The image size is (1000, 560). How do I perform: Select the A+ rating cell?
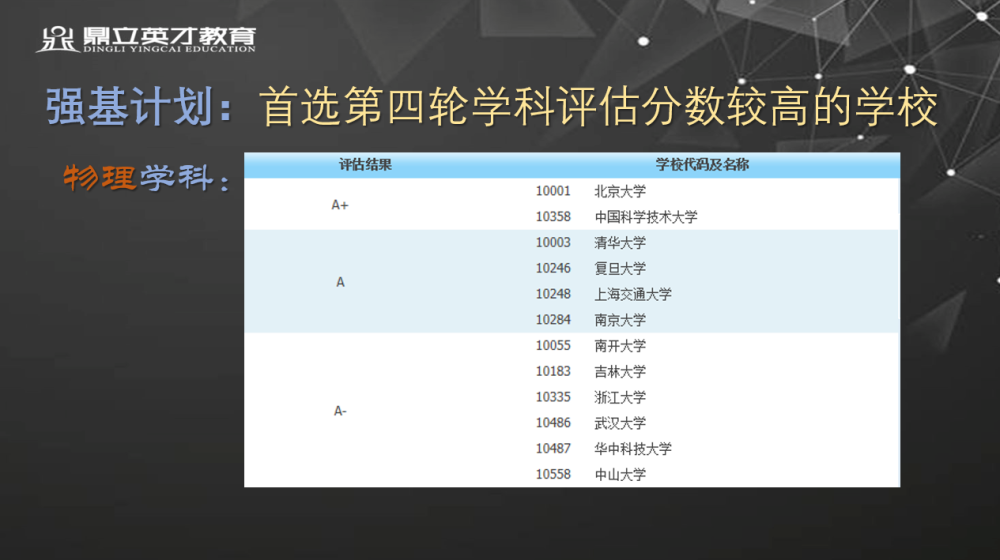coord(340,205)
